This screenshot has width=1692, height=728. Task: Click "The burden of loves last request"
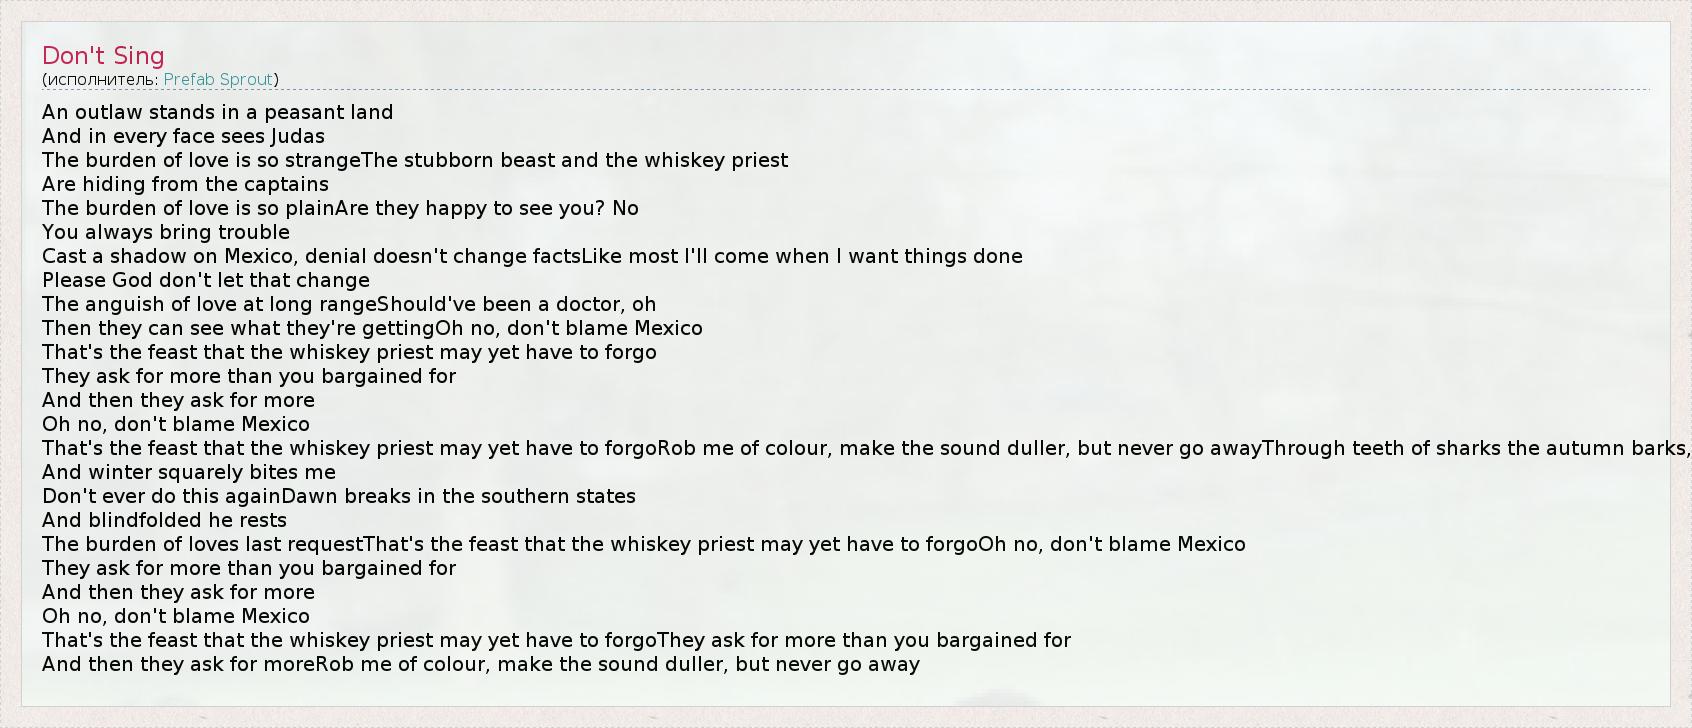[202, 544]
